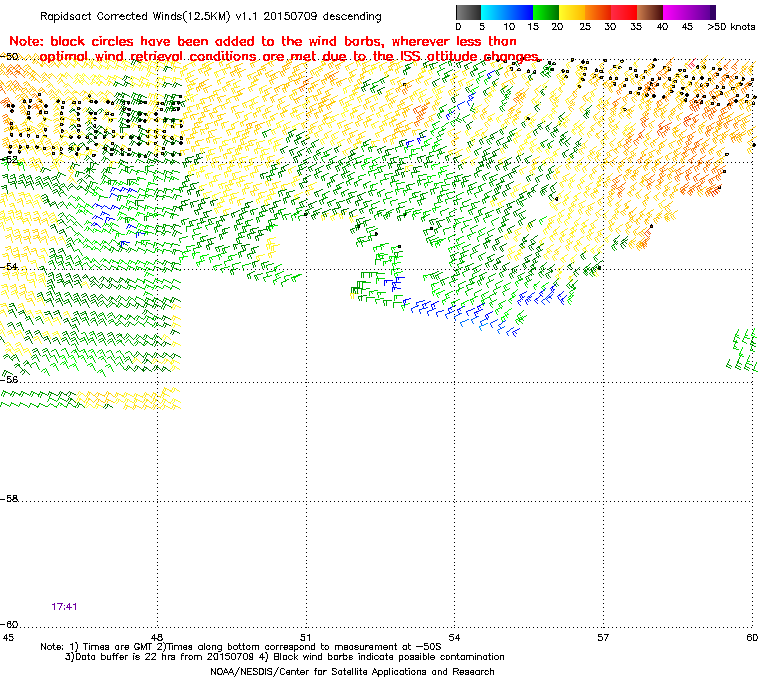Click the '0' legend label under the color bar
The image size is (760, 688).
pyautogui.click(x=459, y=27)
